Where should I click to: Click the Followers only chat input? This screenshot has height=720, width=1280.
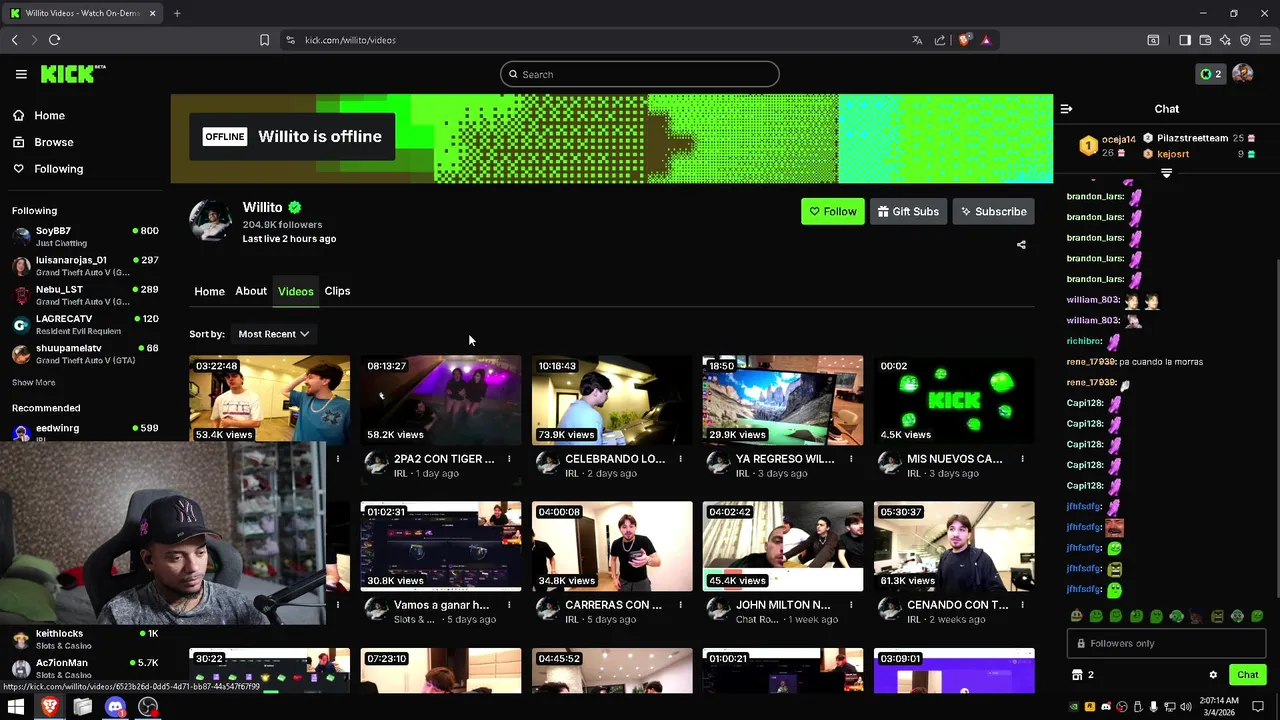[x=1166, y=644]
